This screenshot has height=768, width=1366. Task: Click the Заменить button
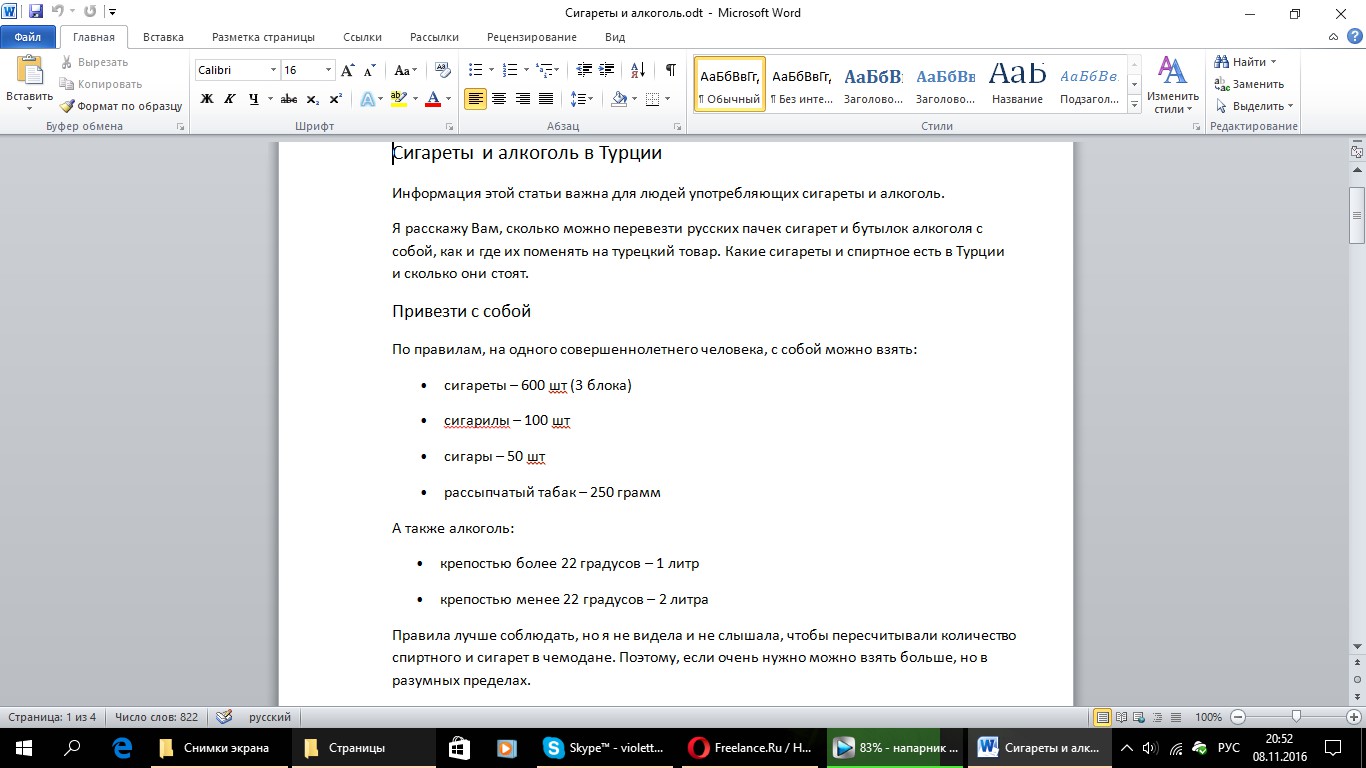[x=1250, y=84]
